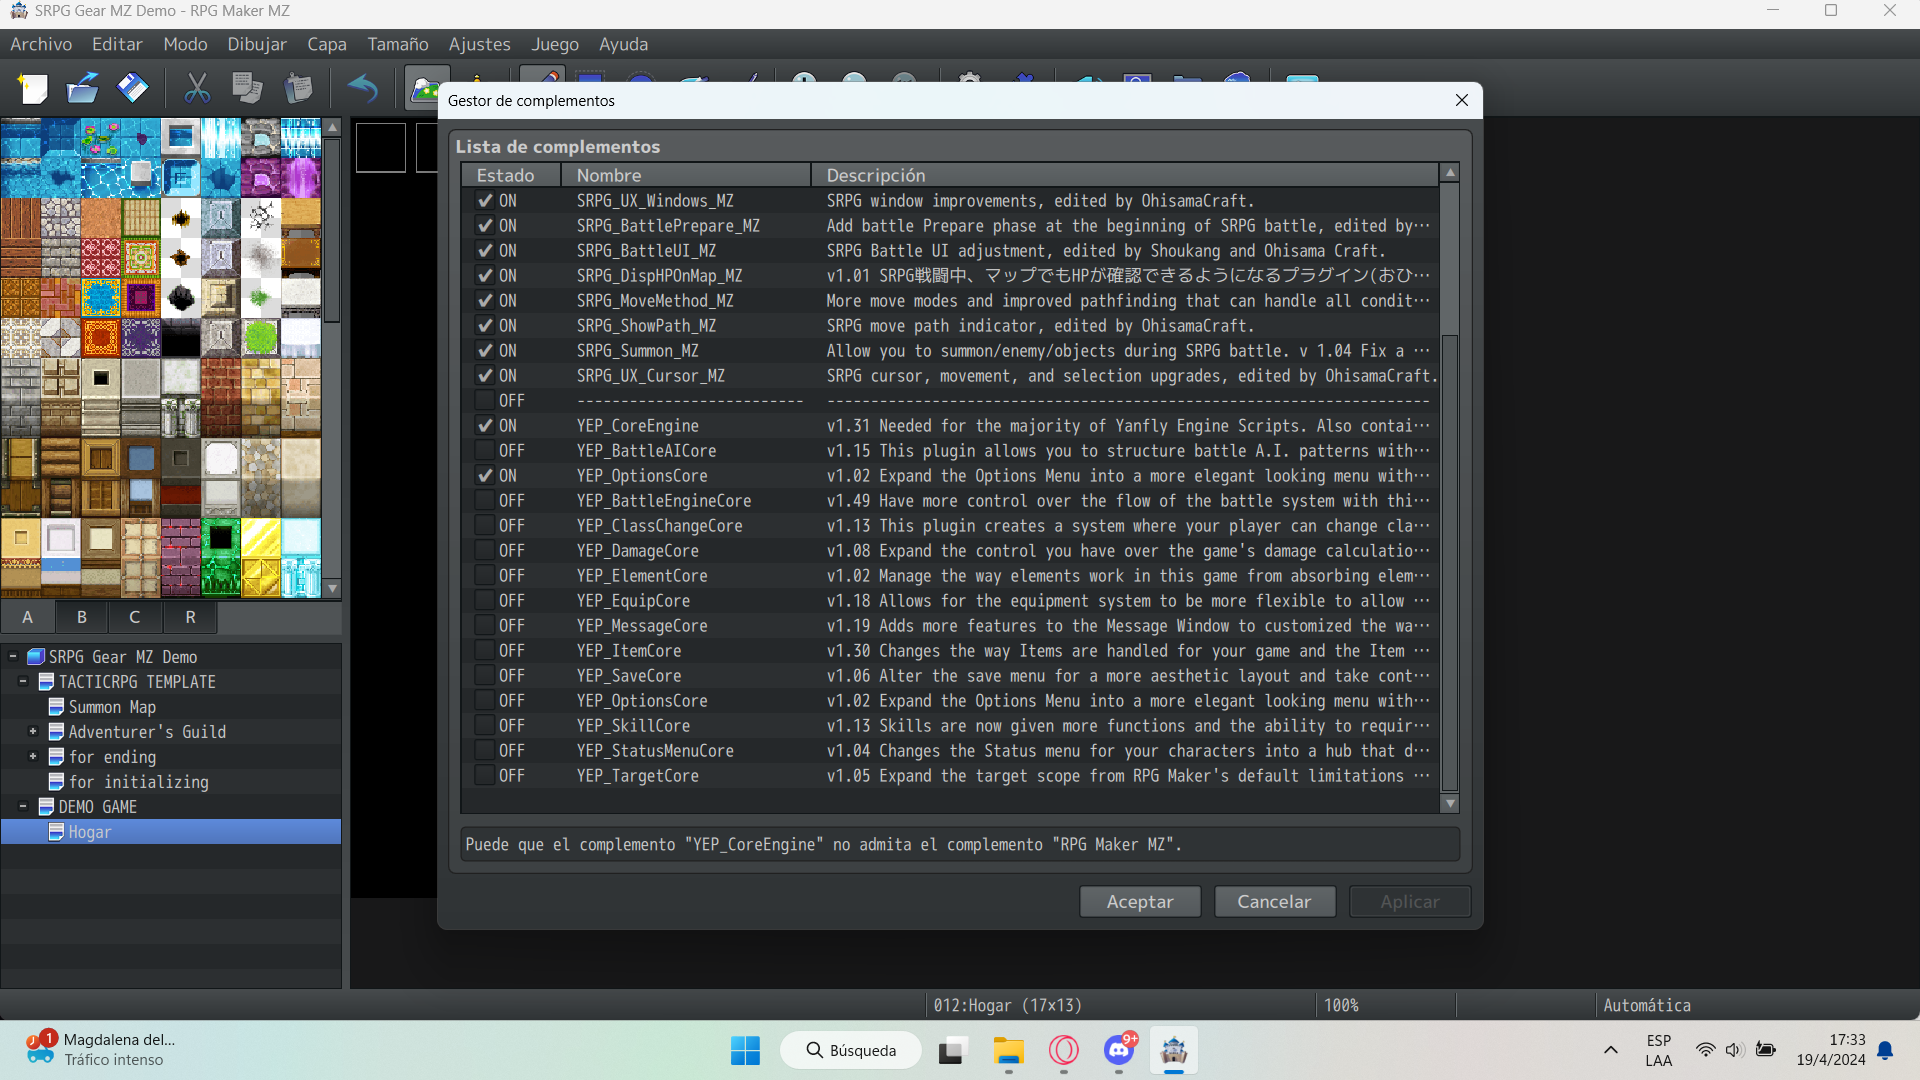This screenshot has width=1920, height=1080.
Task: Click the plugin list scroll-up arrow
Action: pos(1450,173)
